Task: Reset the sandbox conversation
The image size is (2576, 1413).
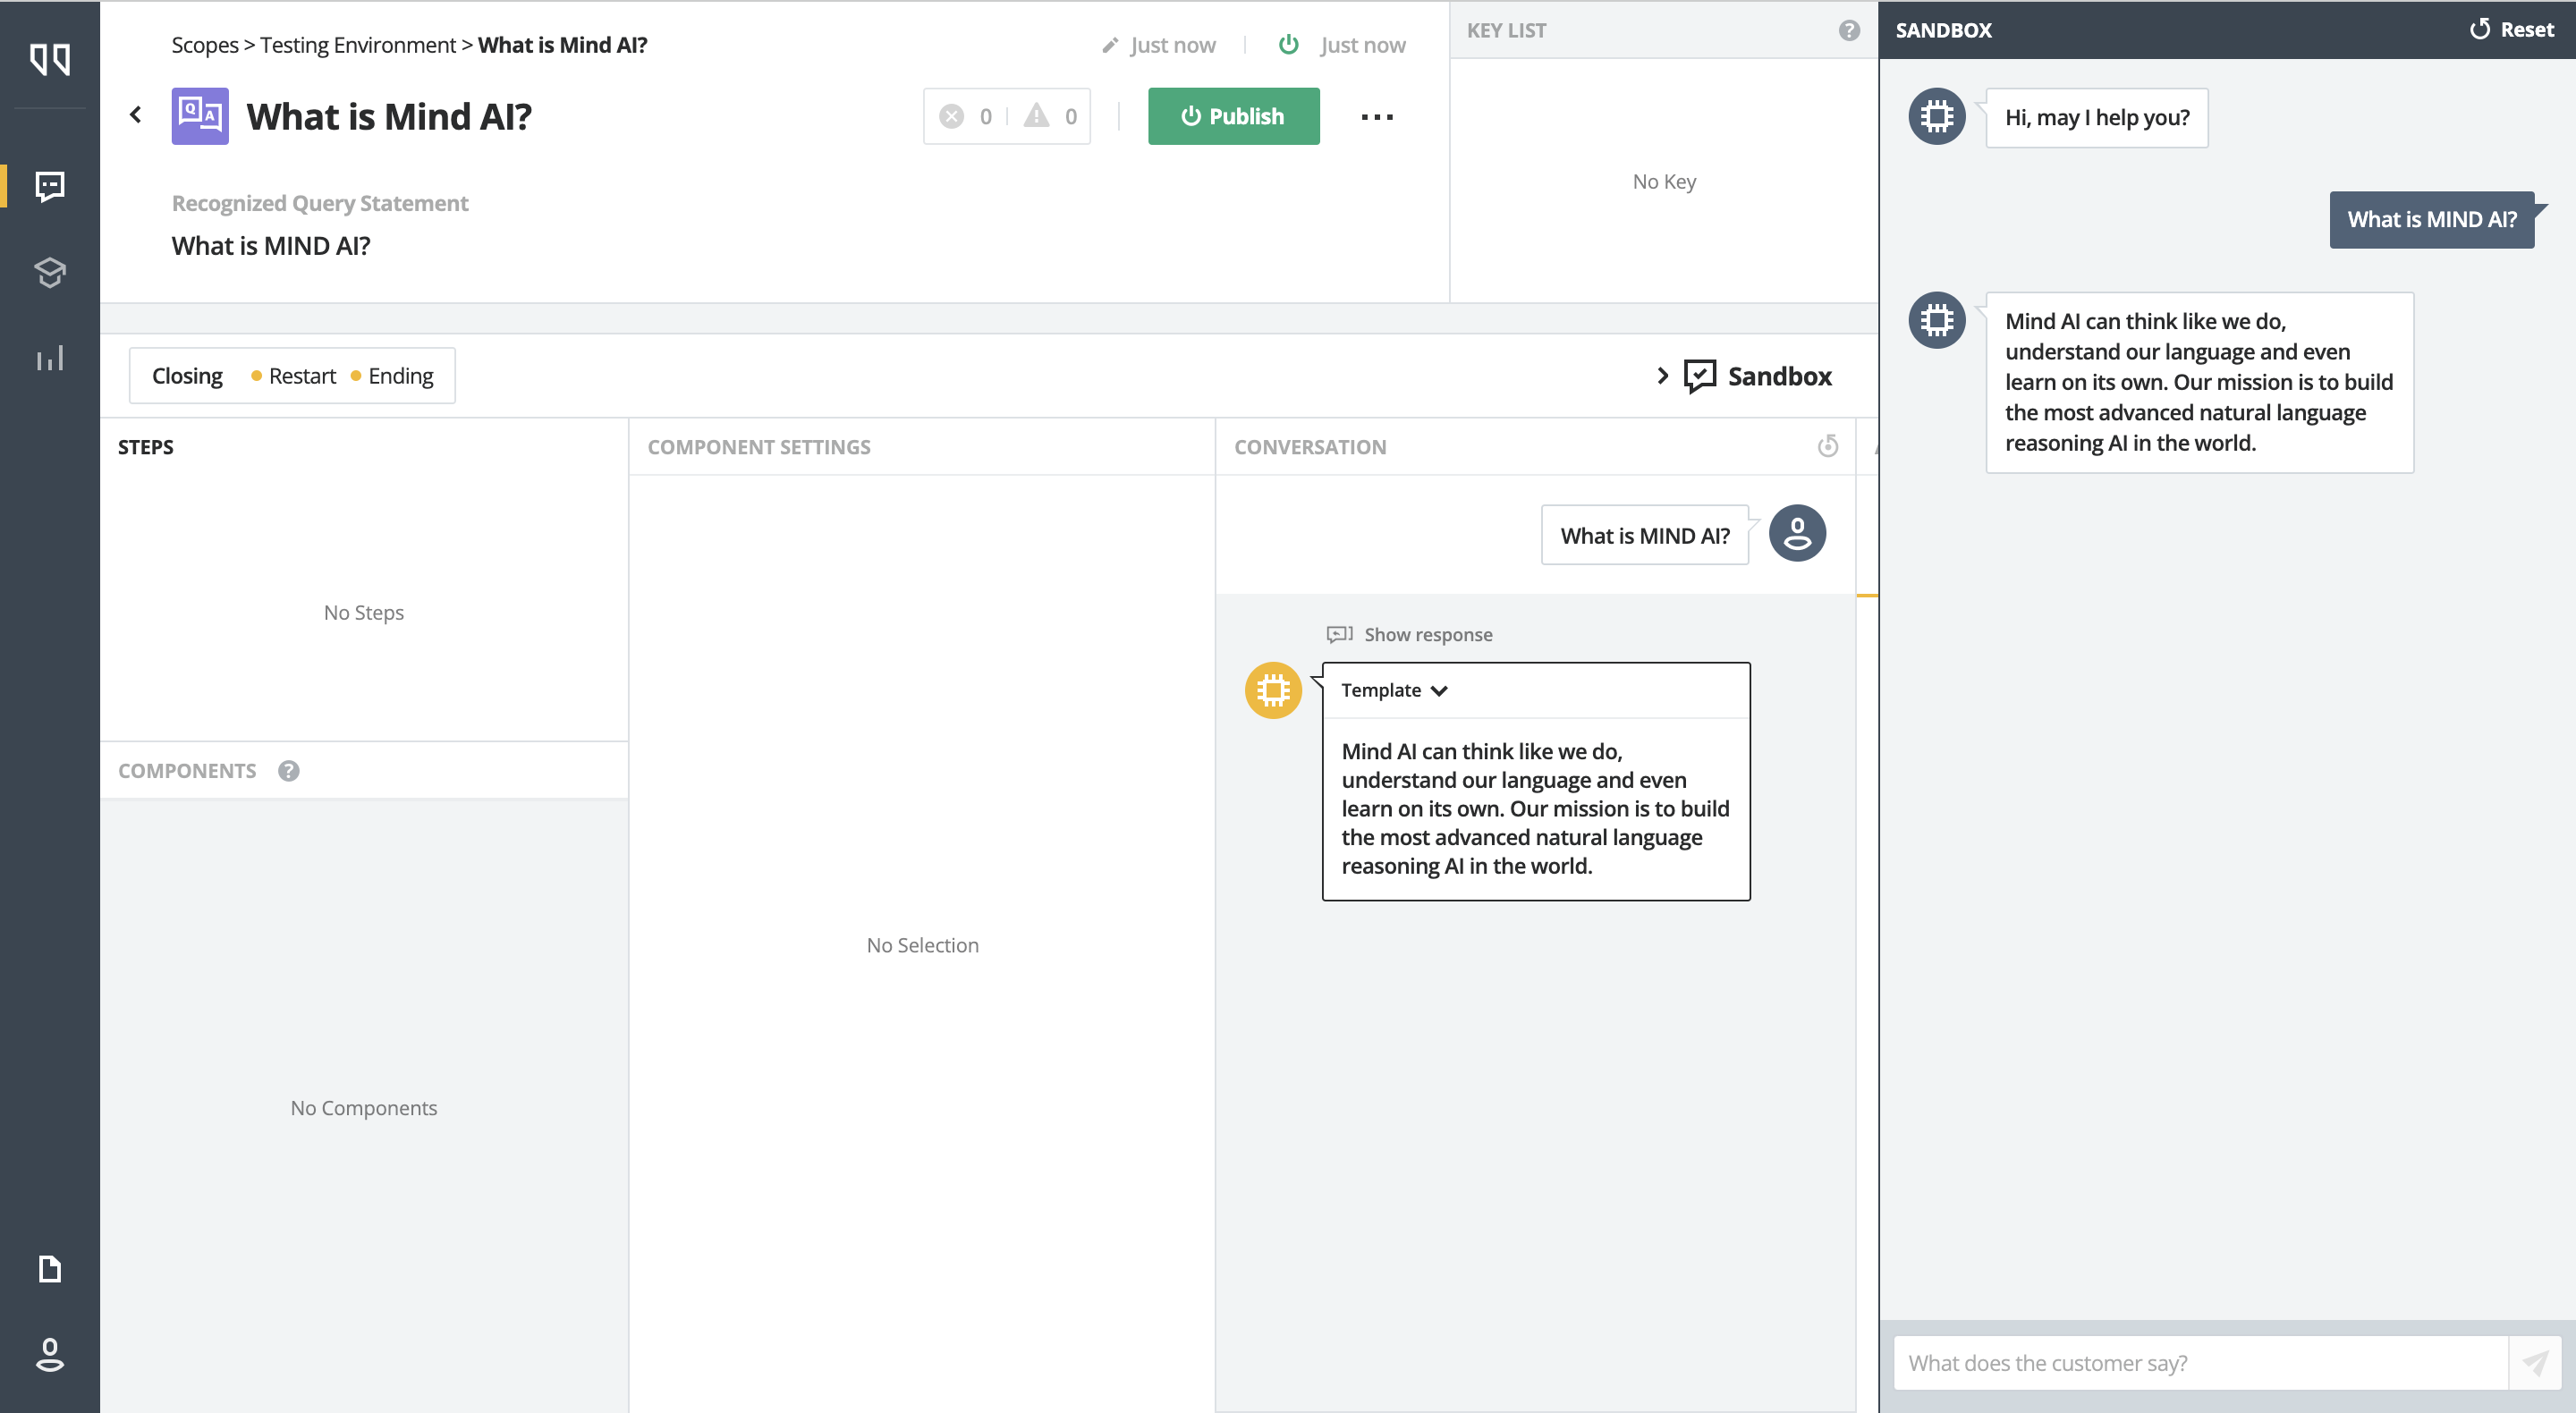Action: click(x=2511, y=30)
